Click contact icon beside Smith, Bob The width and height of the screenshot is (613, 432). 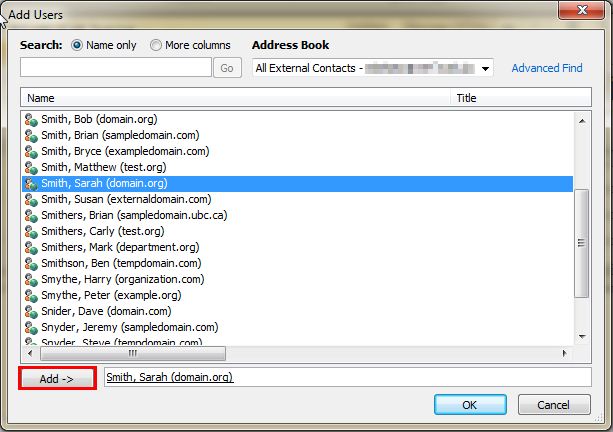(31, 119)
